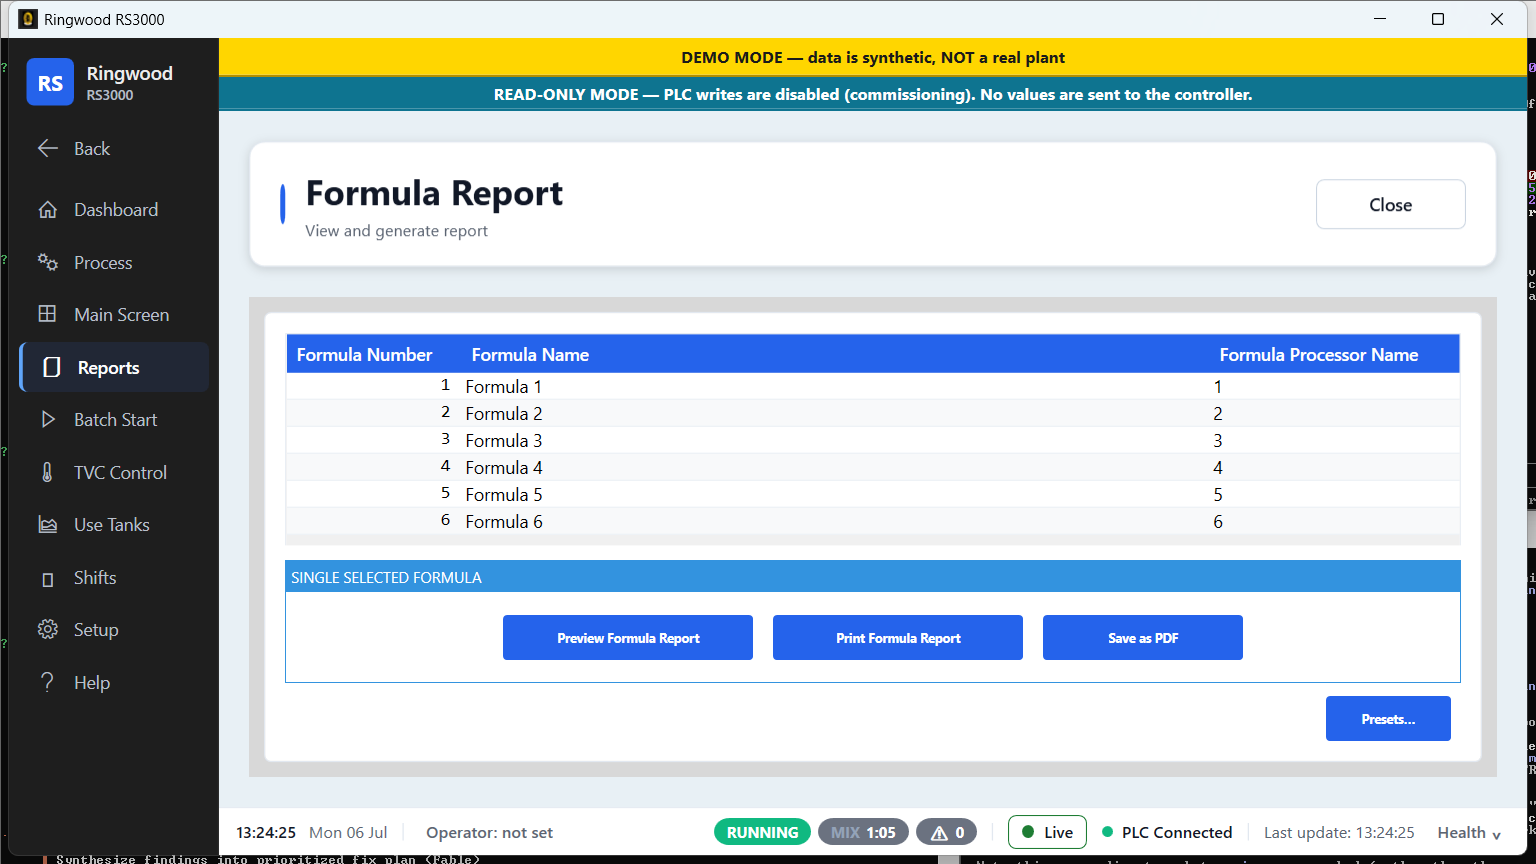Image resolution: width=1536 pixels, height=864 pixels.
Task: Click the READ-ONLY MODE banner
Action: (873, 94)
